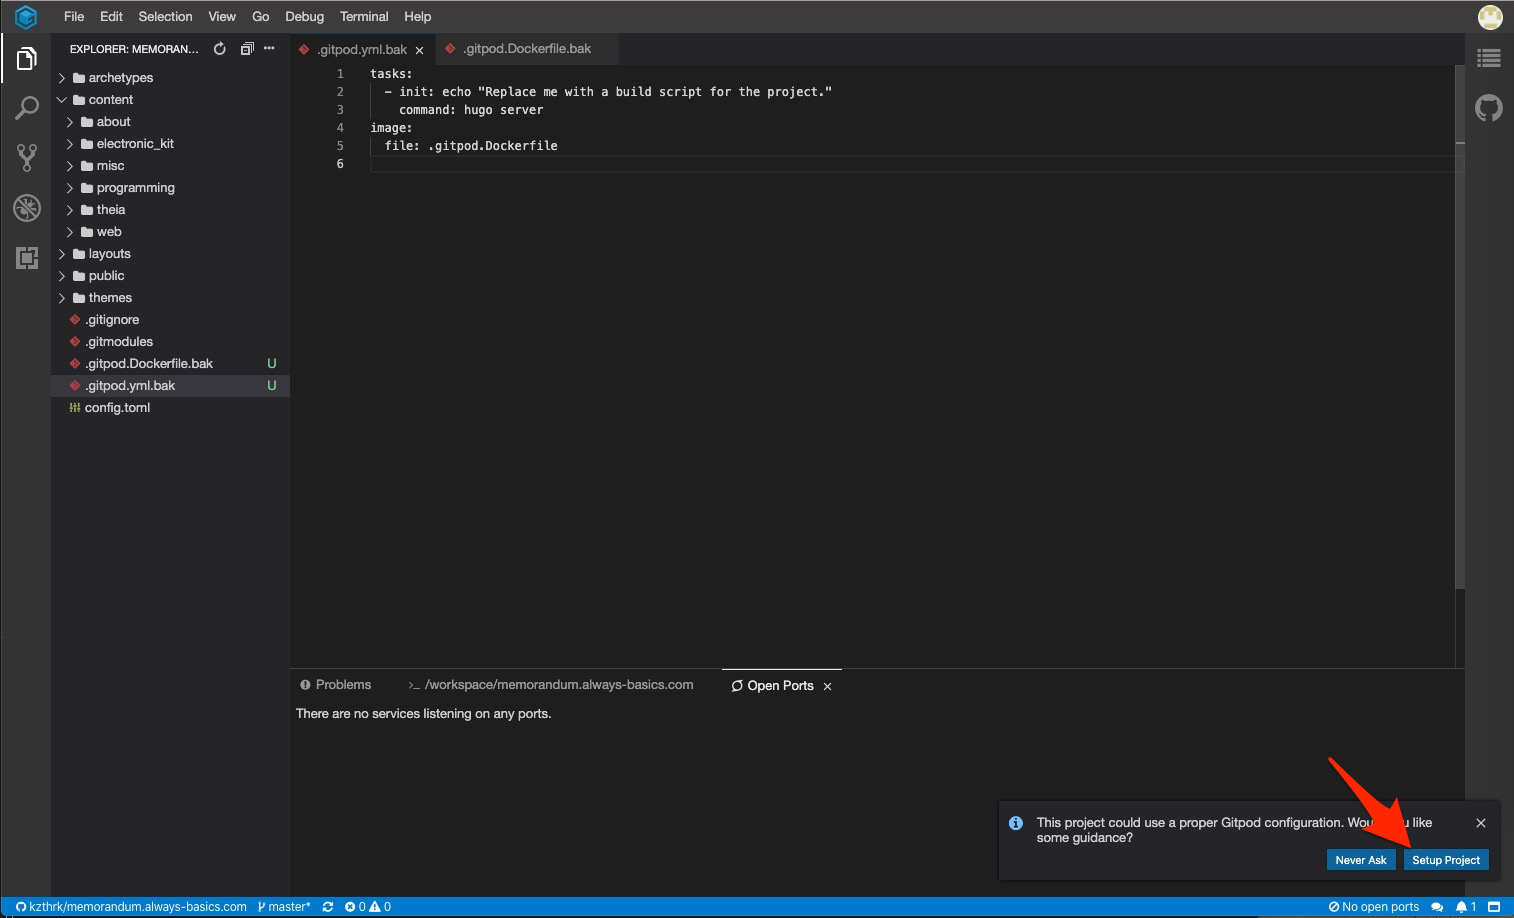Click errors and warnings count in status bar

pyautogui.click(x=368, y=907)
